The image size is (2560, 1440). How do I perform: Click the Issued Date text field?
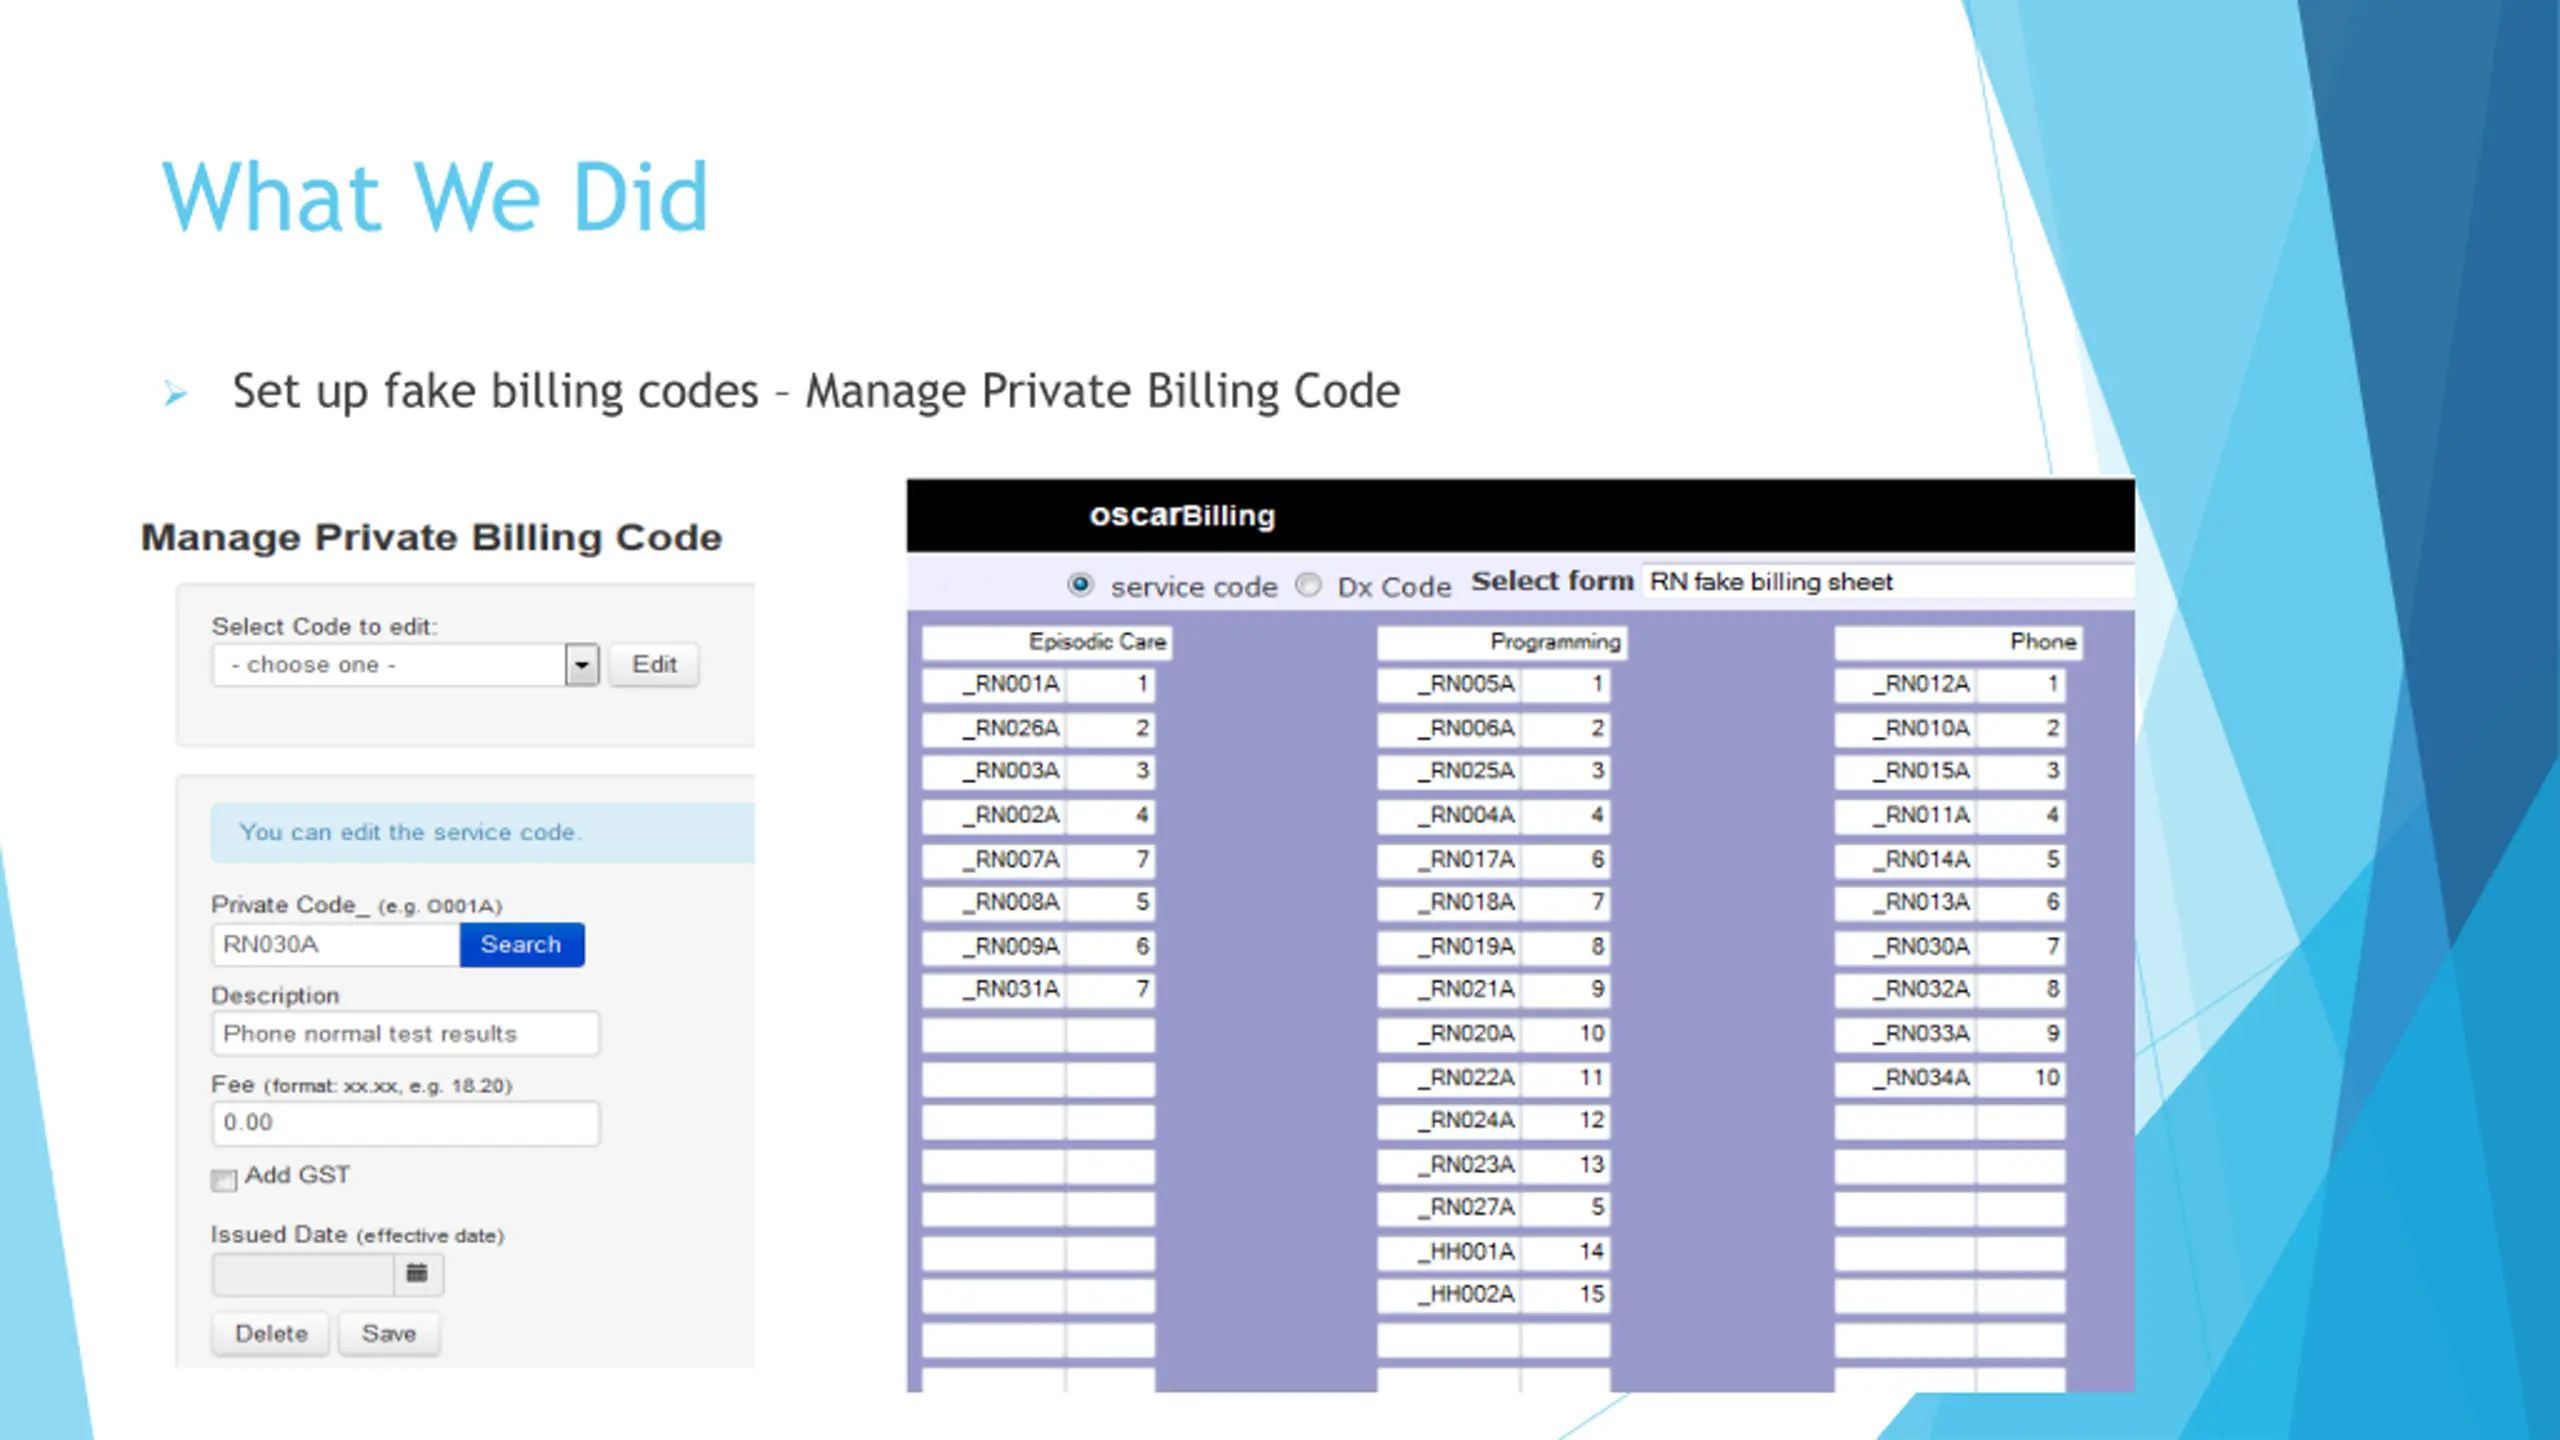tap(303, 1274)
